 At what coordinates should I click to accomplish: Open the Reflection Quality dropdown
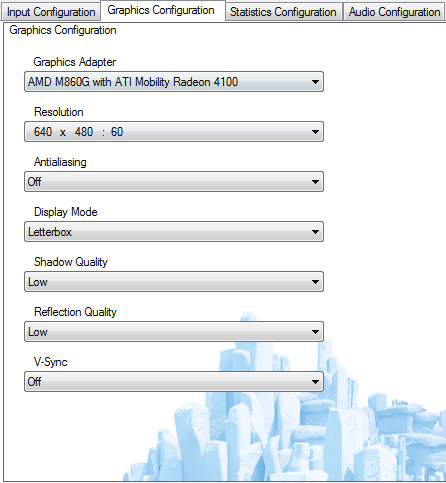click(174, 332)
